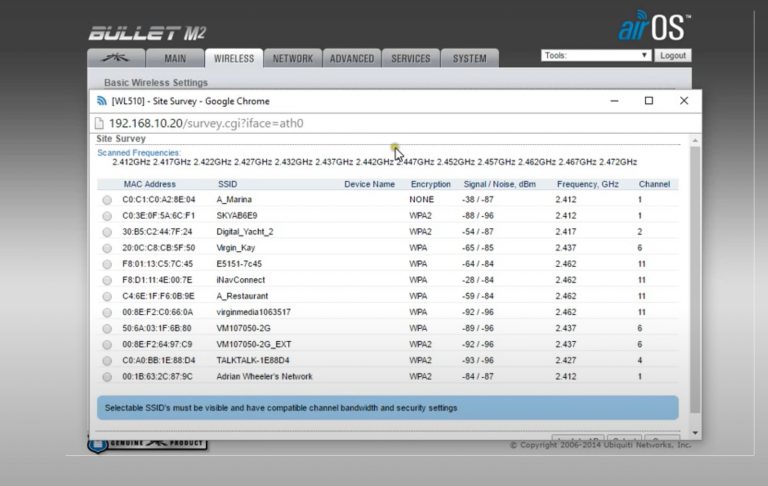The image size is (768, 486).
Task: Click the airOS logo
Action: click(x=653, y=27)
